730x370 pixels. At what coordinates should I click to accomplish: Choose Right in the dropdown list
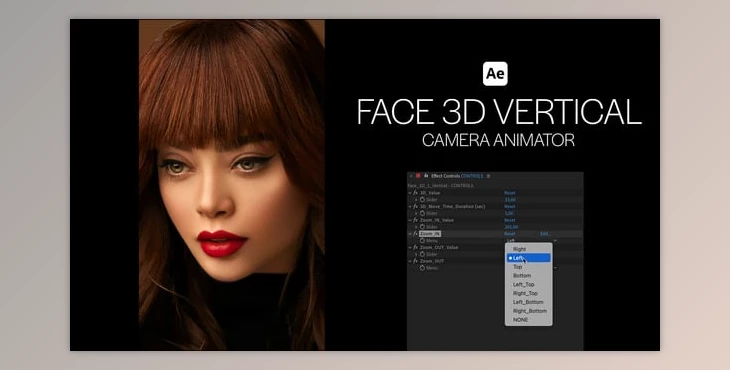coord(529,249)
